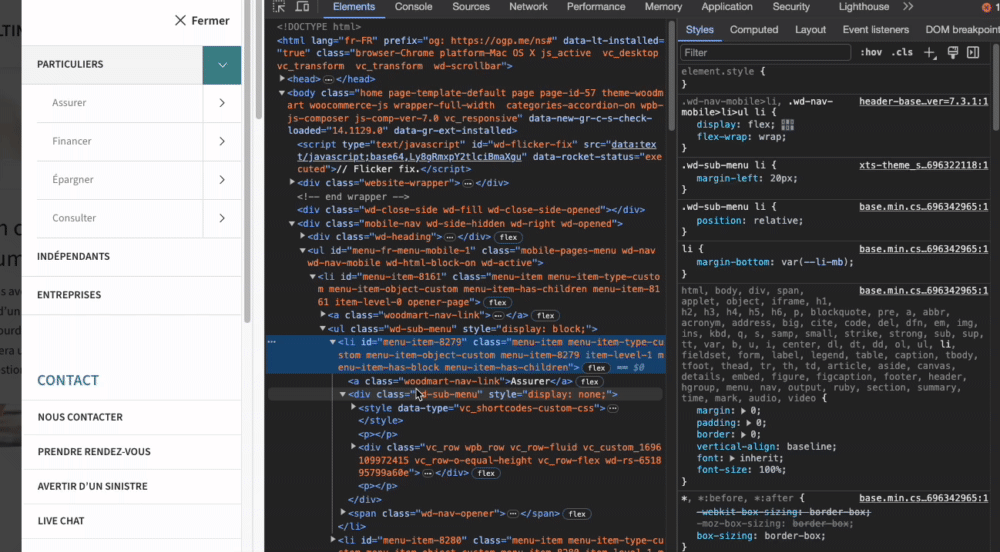Click the Elements panel vertical scrollbar
The width and height of the screenshot is (1000, 552).
(x=672, y=76)
